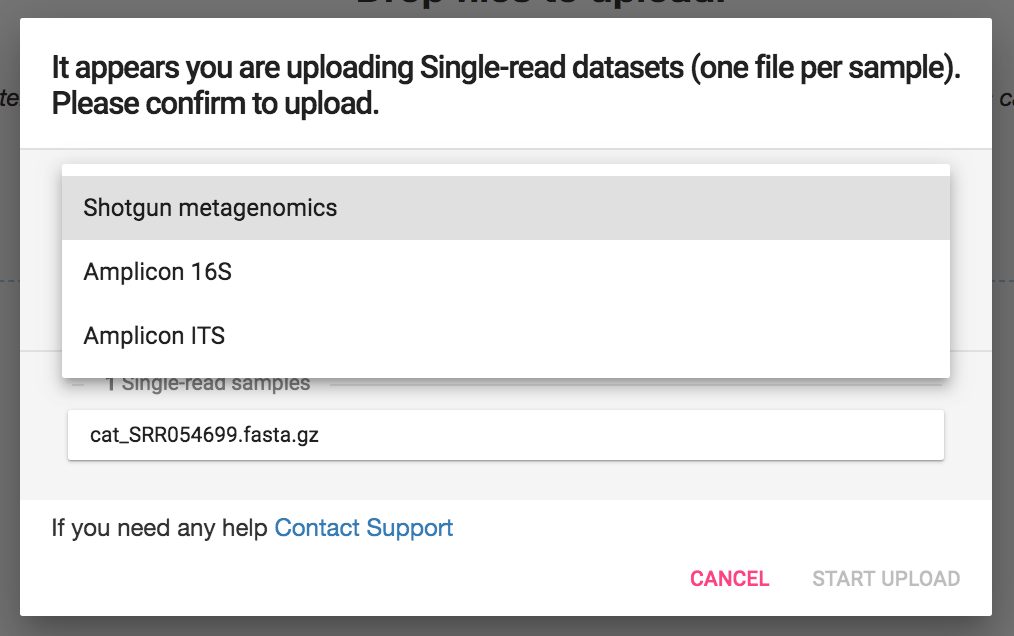The height and width of the screenshot is (636, 1014).
Task: Select the uploaded sample file field
Action: [x=505, y=434]
